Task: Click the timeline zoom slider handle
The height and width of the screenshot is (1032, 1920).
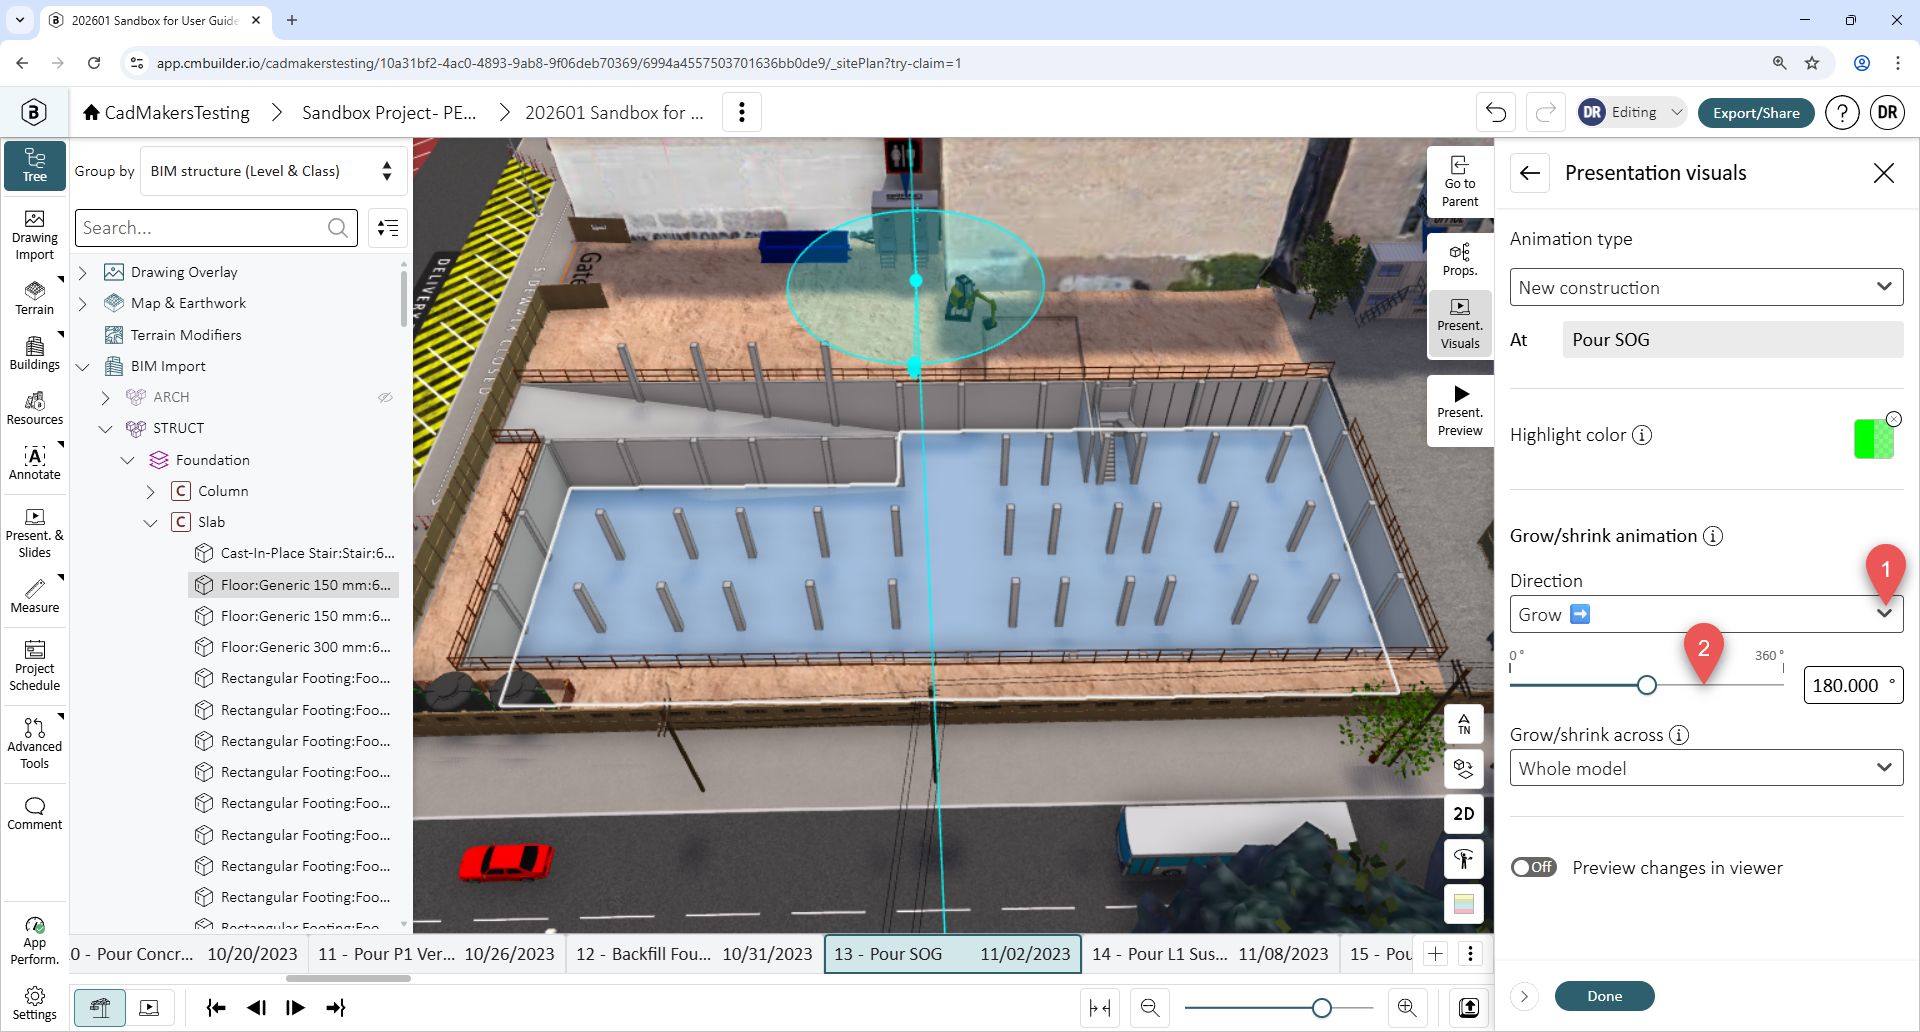Action: coord(1322,1008)
